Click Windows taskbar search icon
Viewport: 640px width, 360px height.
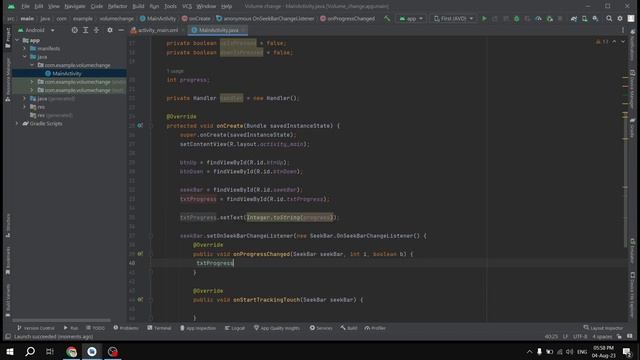click(30, 351)
